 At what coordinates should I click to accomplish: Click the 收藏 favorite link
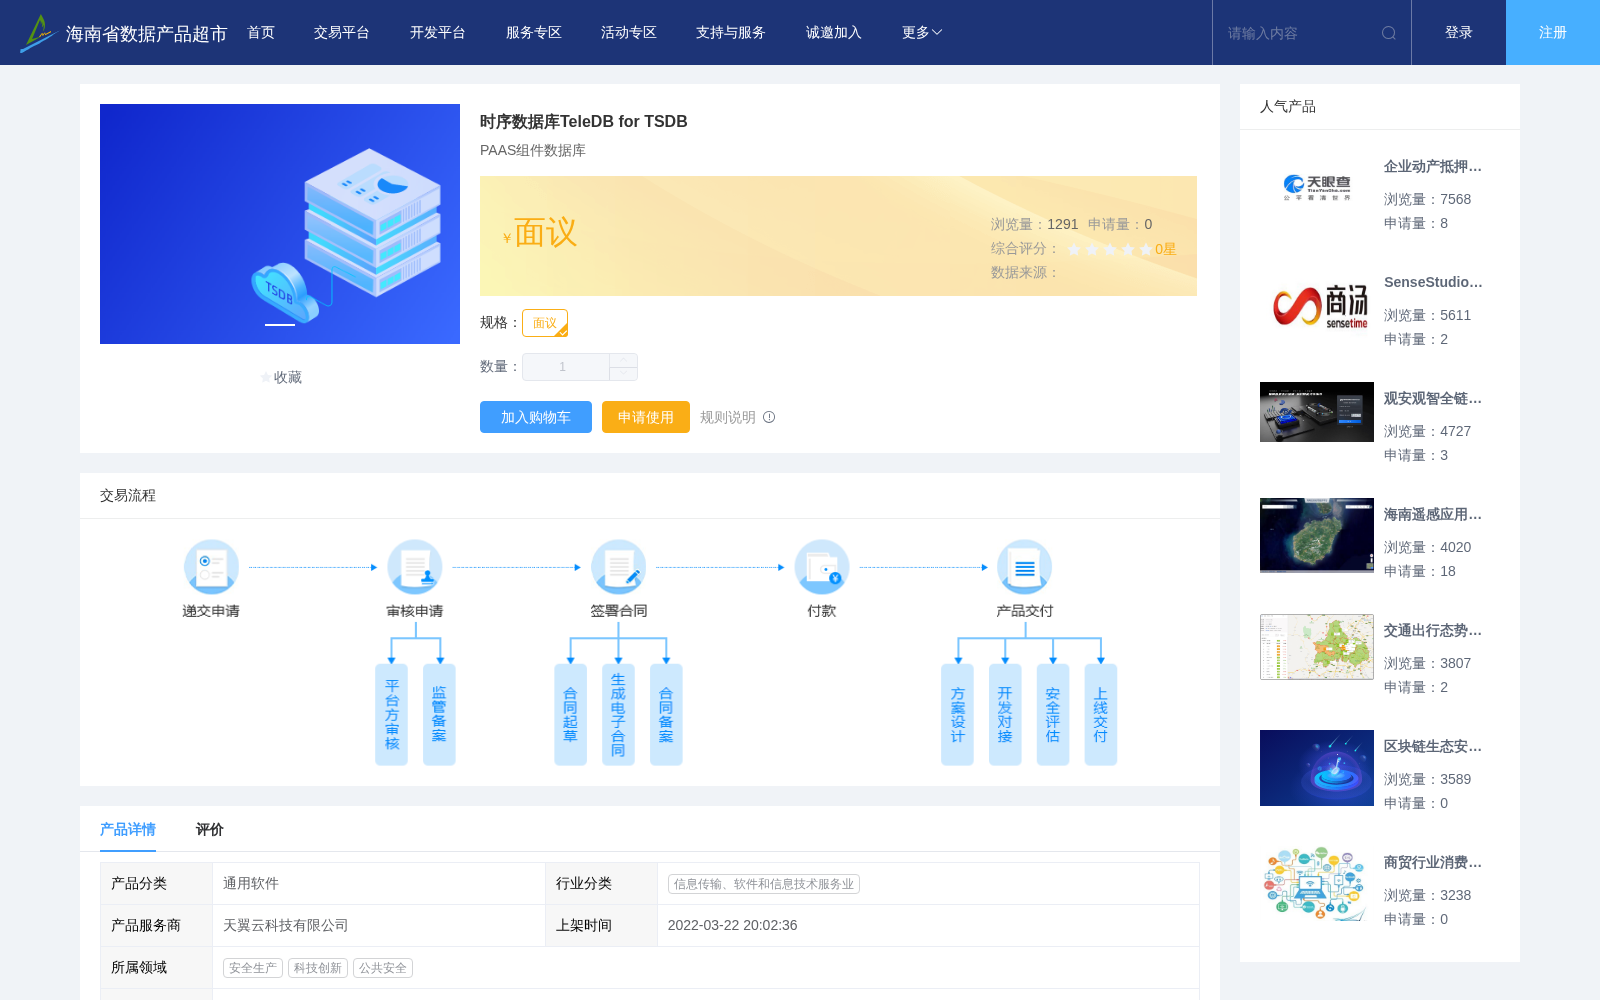click(x=288, y=377)
